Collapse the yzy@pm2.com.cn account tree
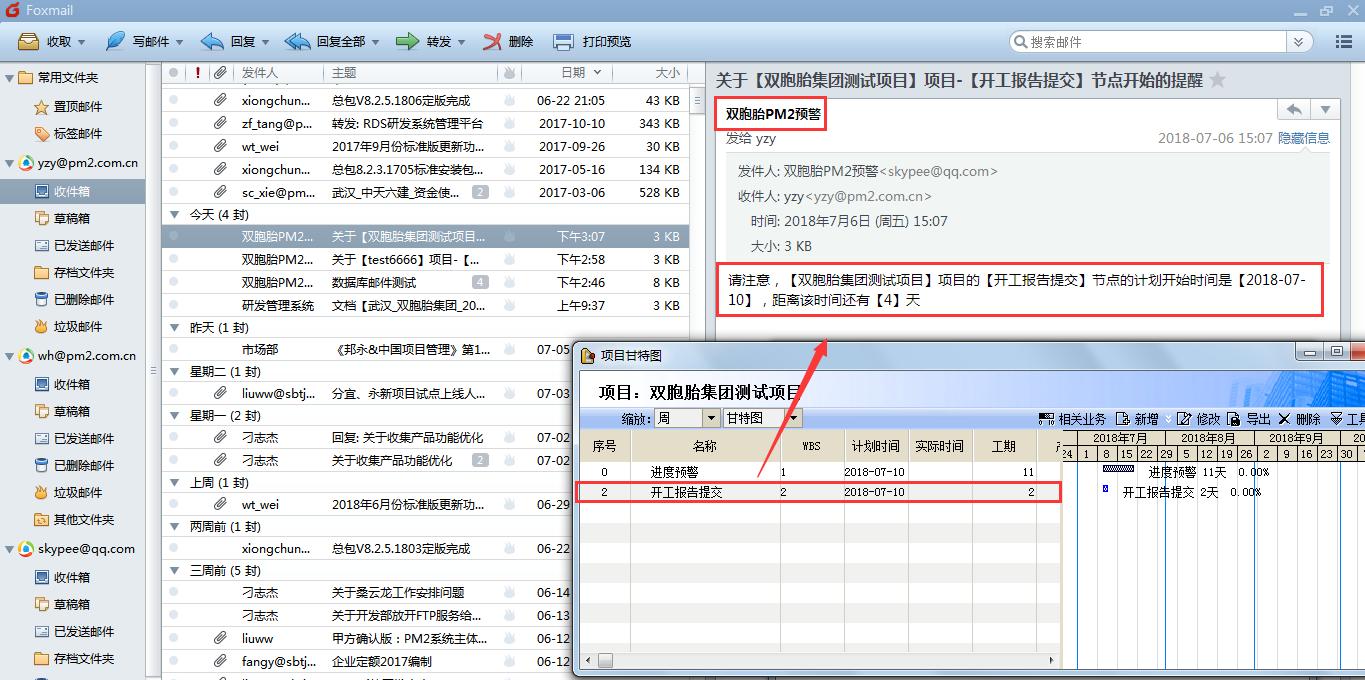This screenshot has width=1365, height=680. (9, 163)
